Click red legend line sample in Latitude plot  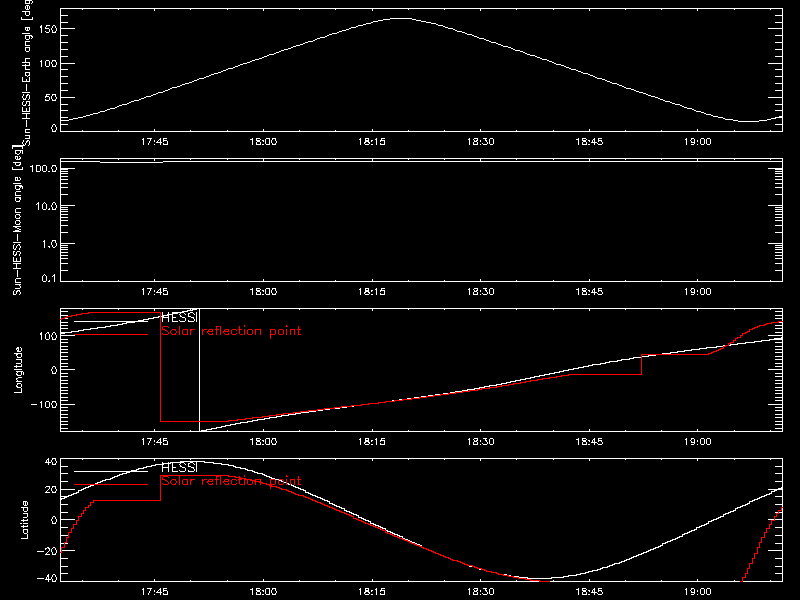(x=111, y=485)
